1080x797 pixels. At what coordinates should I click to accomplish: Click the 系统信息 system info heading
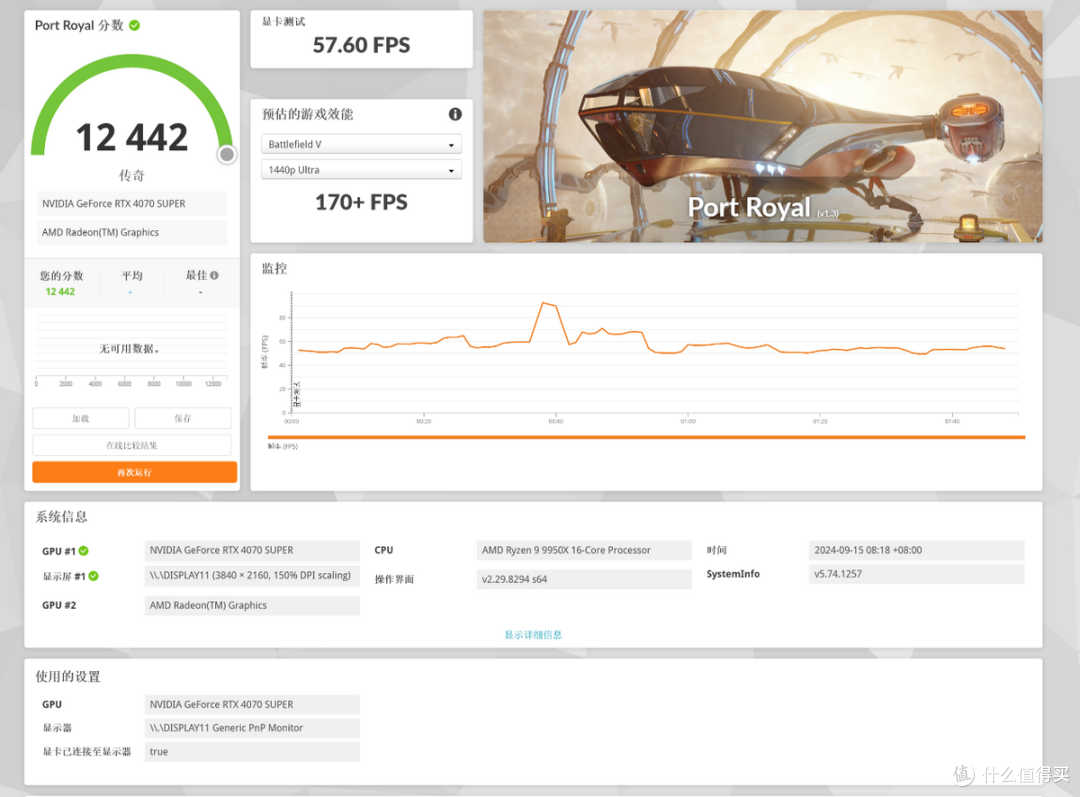tap(61, 517)
